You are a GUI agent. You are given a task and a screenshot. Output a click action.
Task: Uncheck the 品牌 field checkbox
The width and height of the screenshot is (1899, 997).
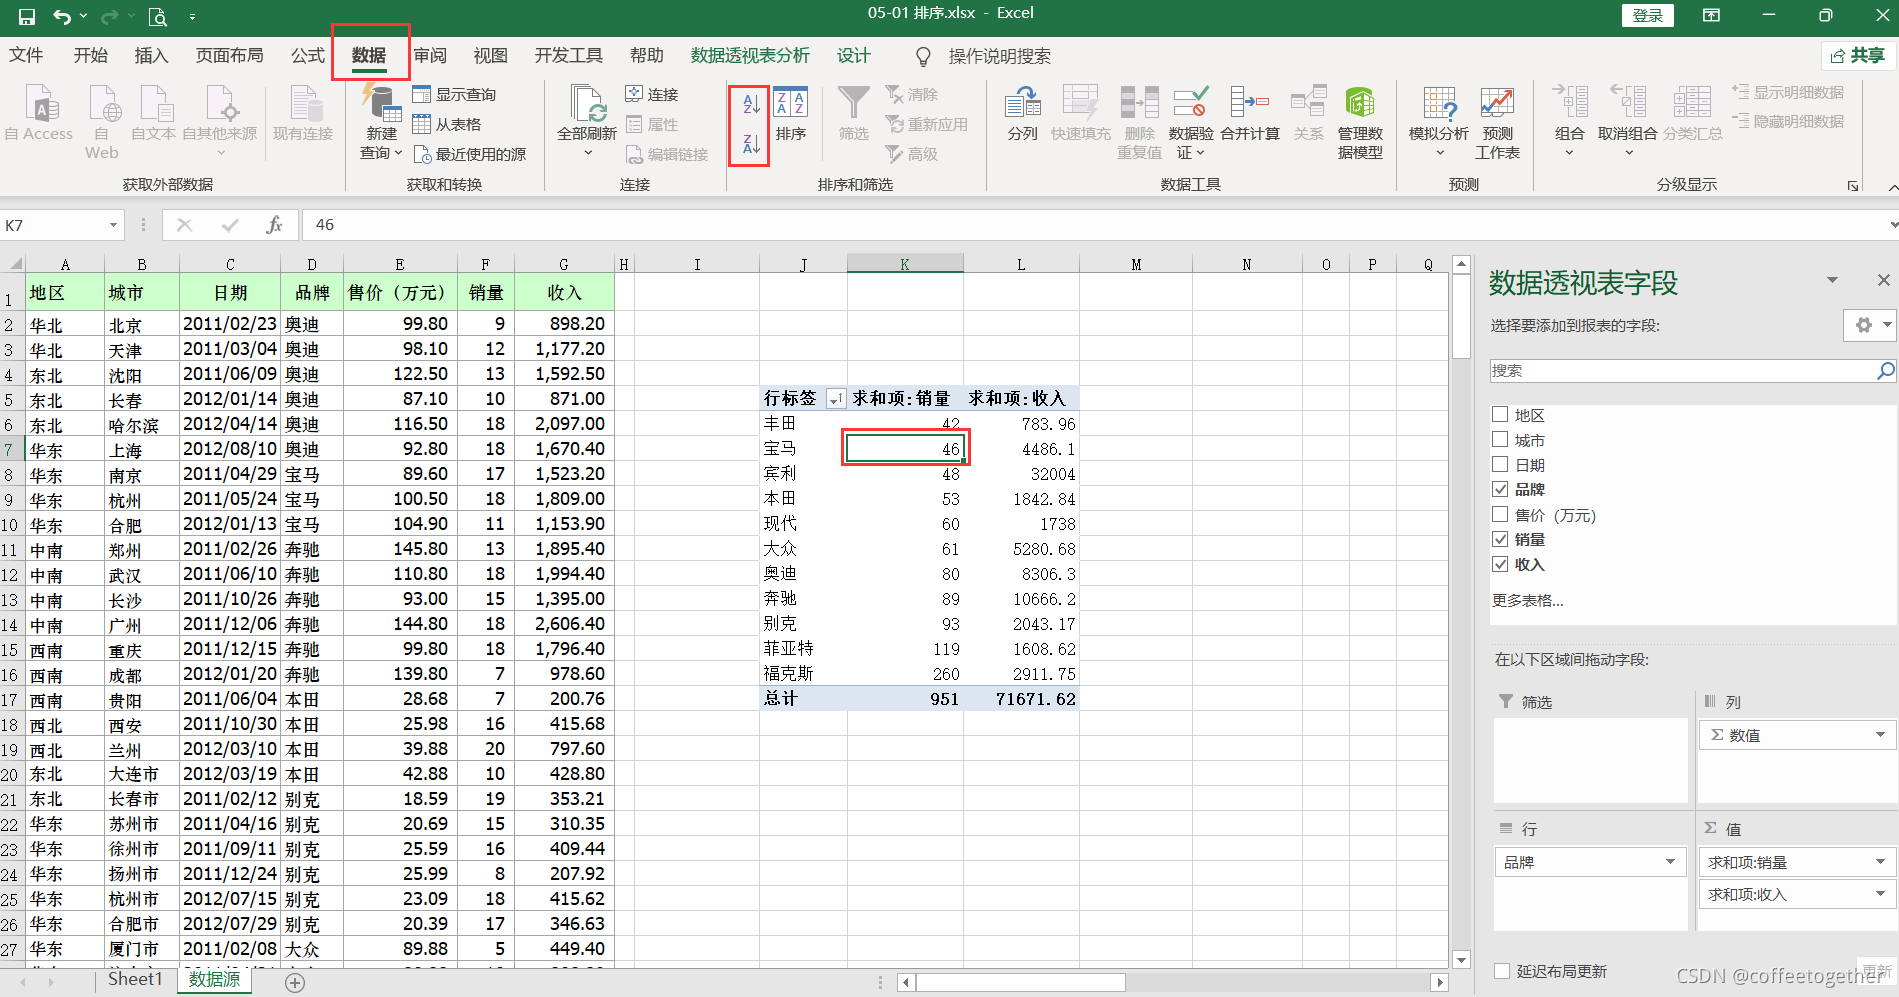pyautogui.click(x=1500, y=489)
